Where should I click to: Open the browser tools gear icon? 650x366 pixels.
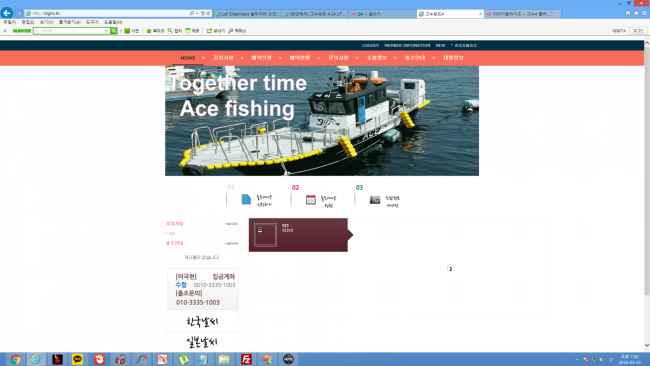pyautogui.click(x=644, y=13)
